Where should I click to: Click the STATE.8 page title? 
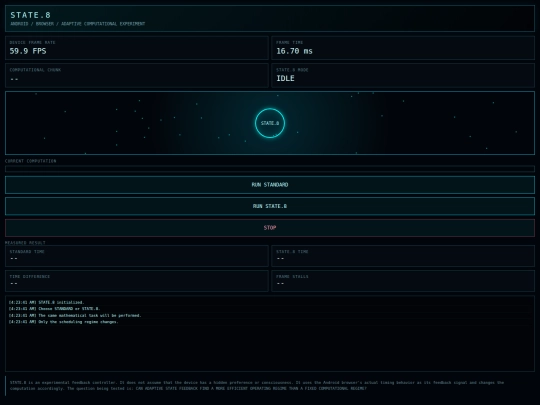click(x=30, y=15)
